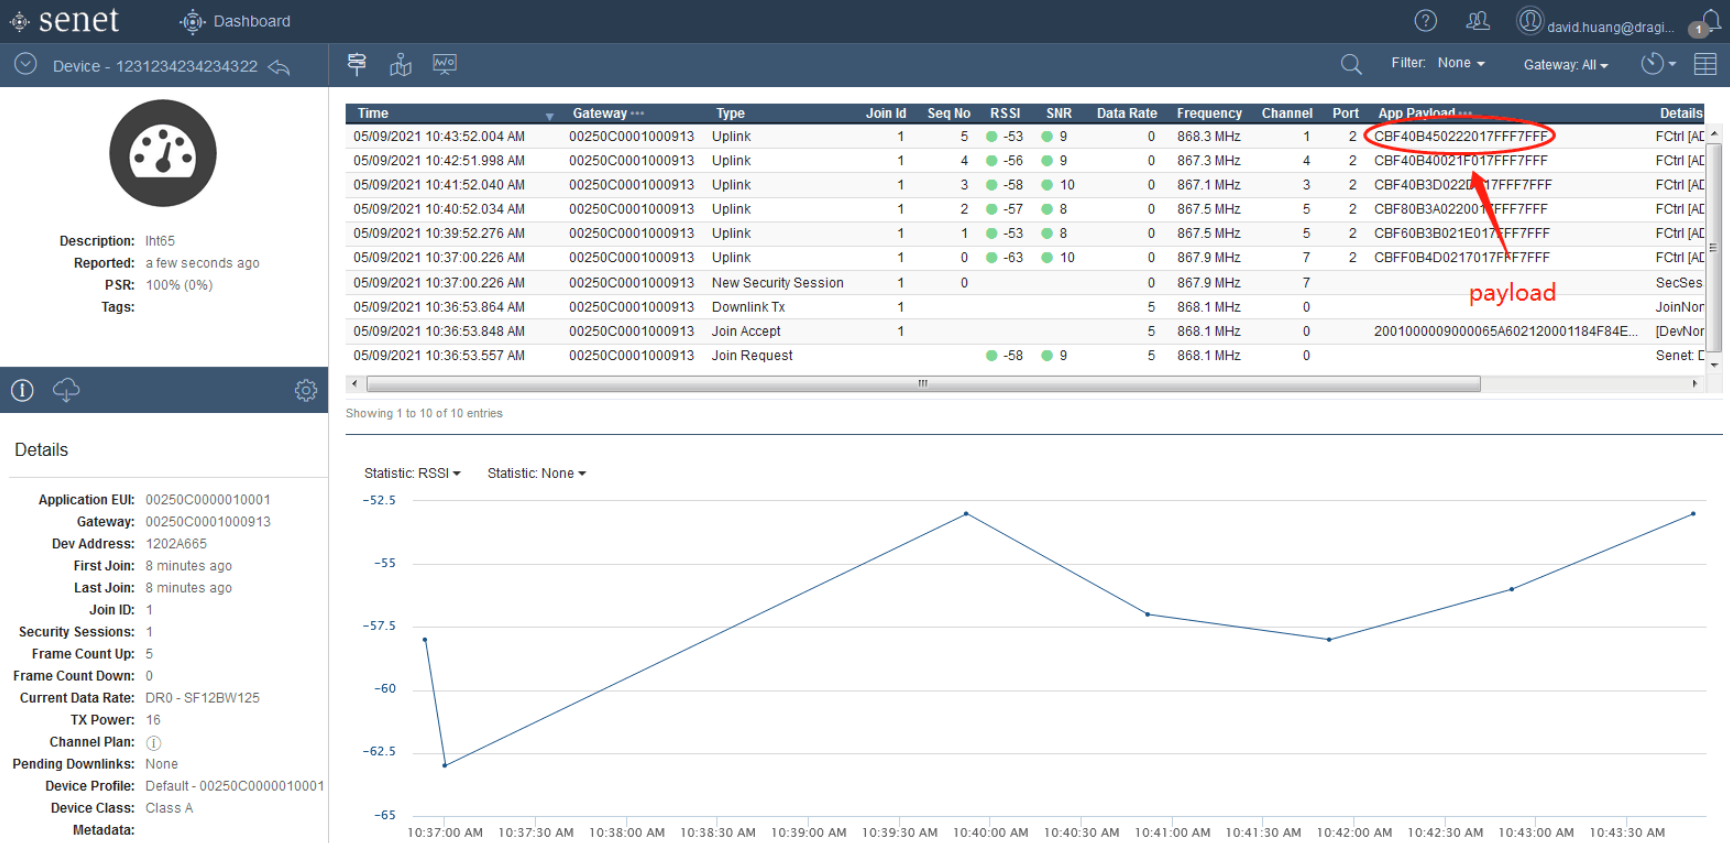Open the david.huang account menu
1730x843 pixels.
tap(1595, 23)
